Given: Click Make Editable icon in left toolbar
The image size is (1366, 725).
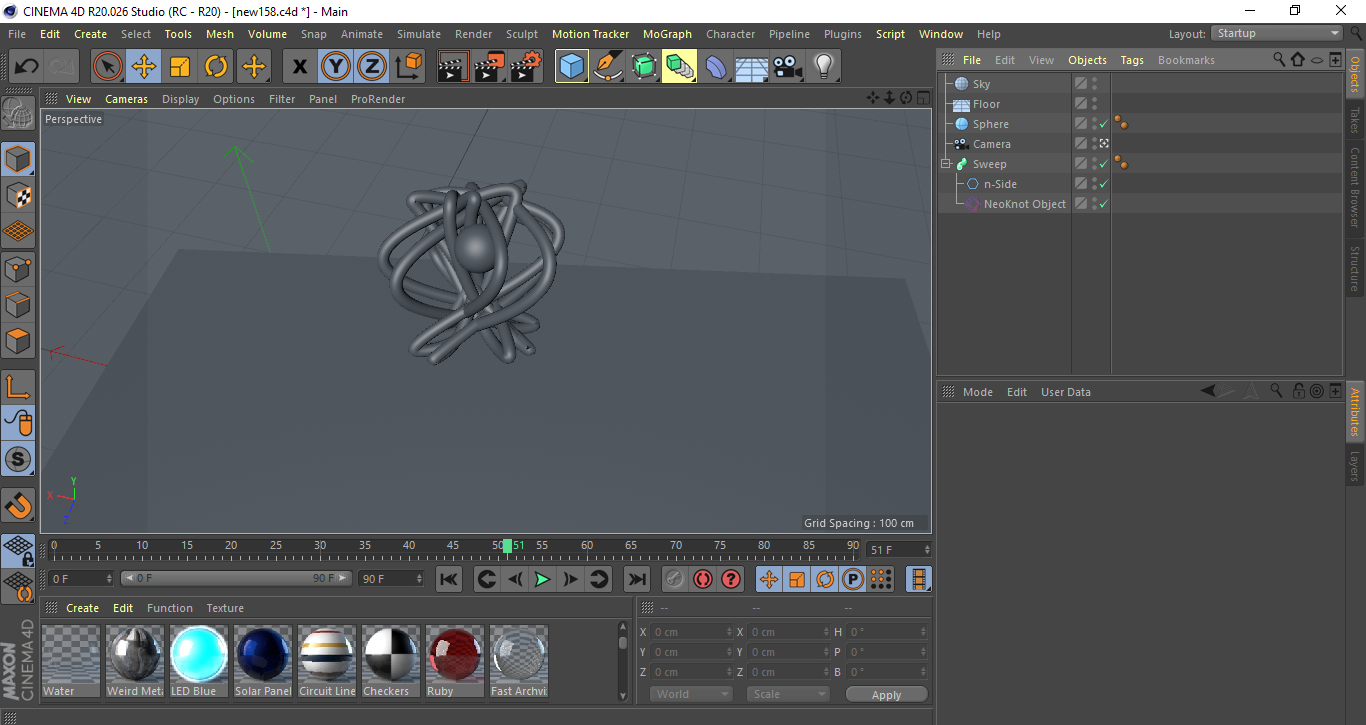Looking at the screenshot, I should [18, 114].
